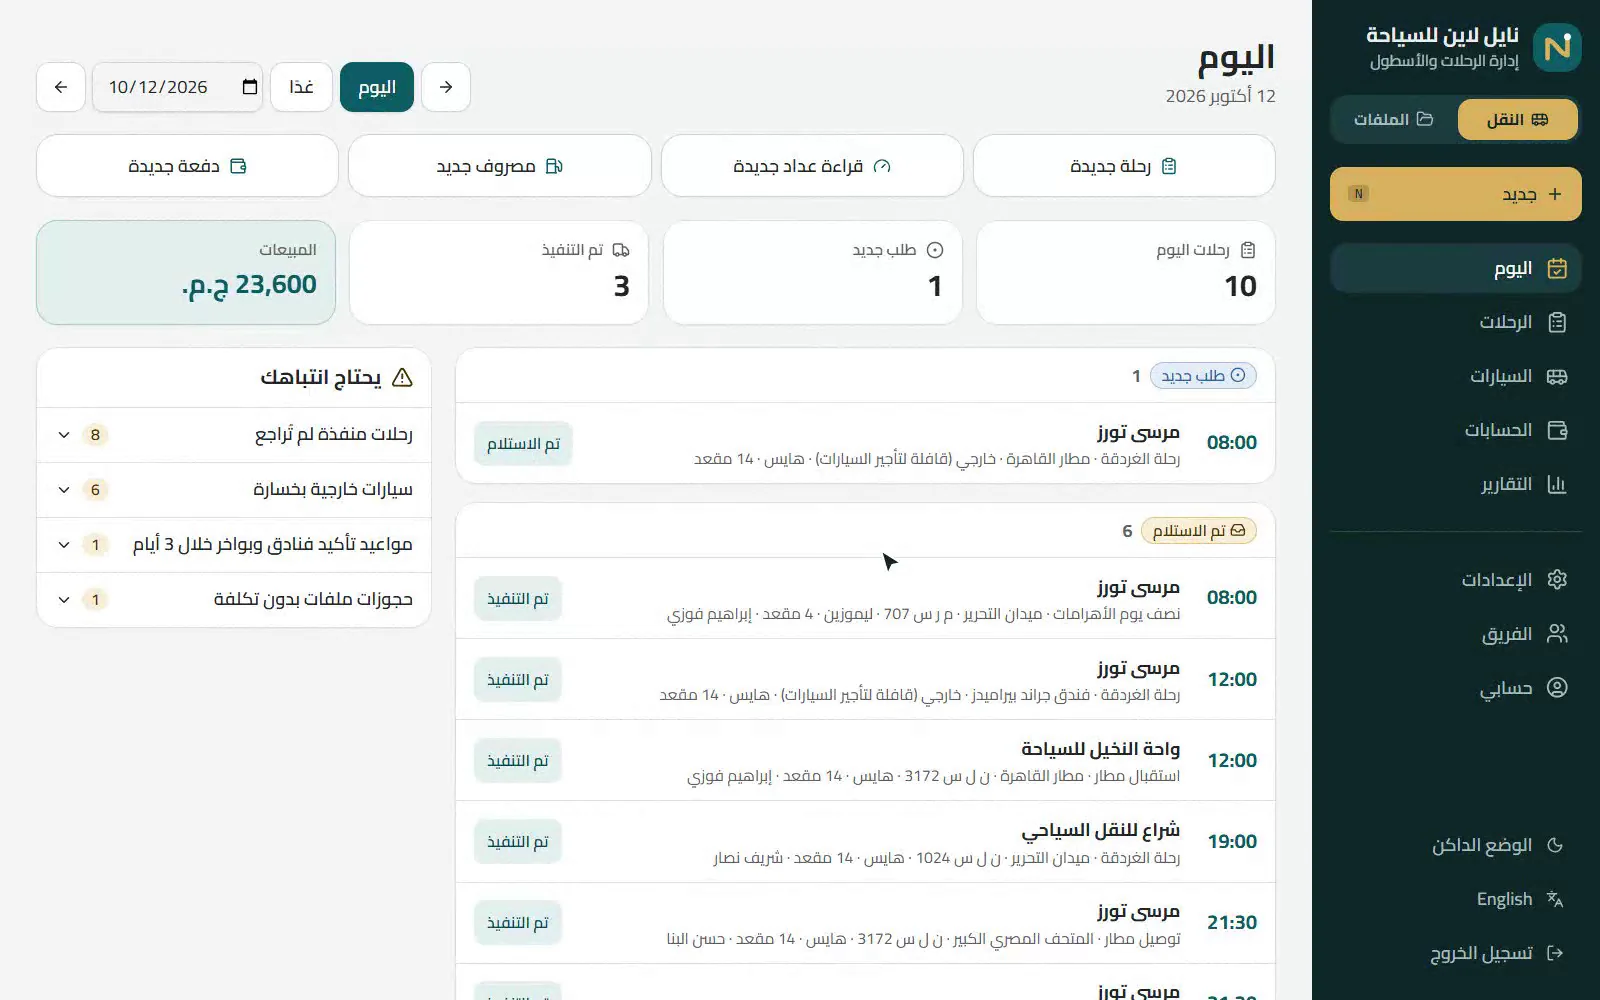Image resolution: width=1600 pixels, height=1000 pixels.
Task: Click تم التنفيذ for واحة النخيل 12:00 trip
Action: click(x=518, y=761)
